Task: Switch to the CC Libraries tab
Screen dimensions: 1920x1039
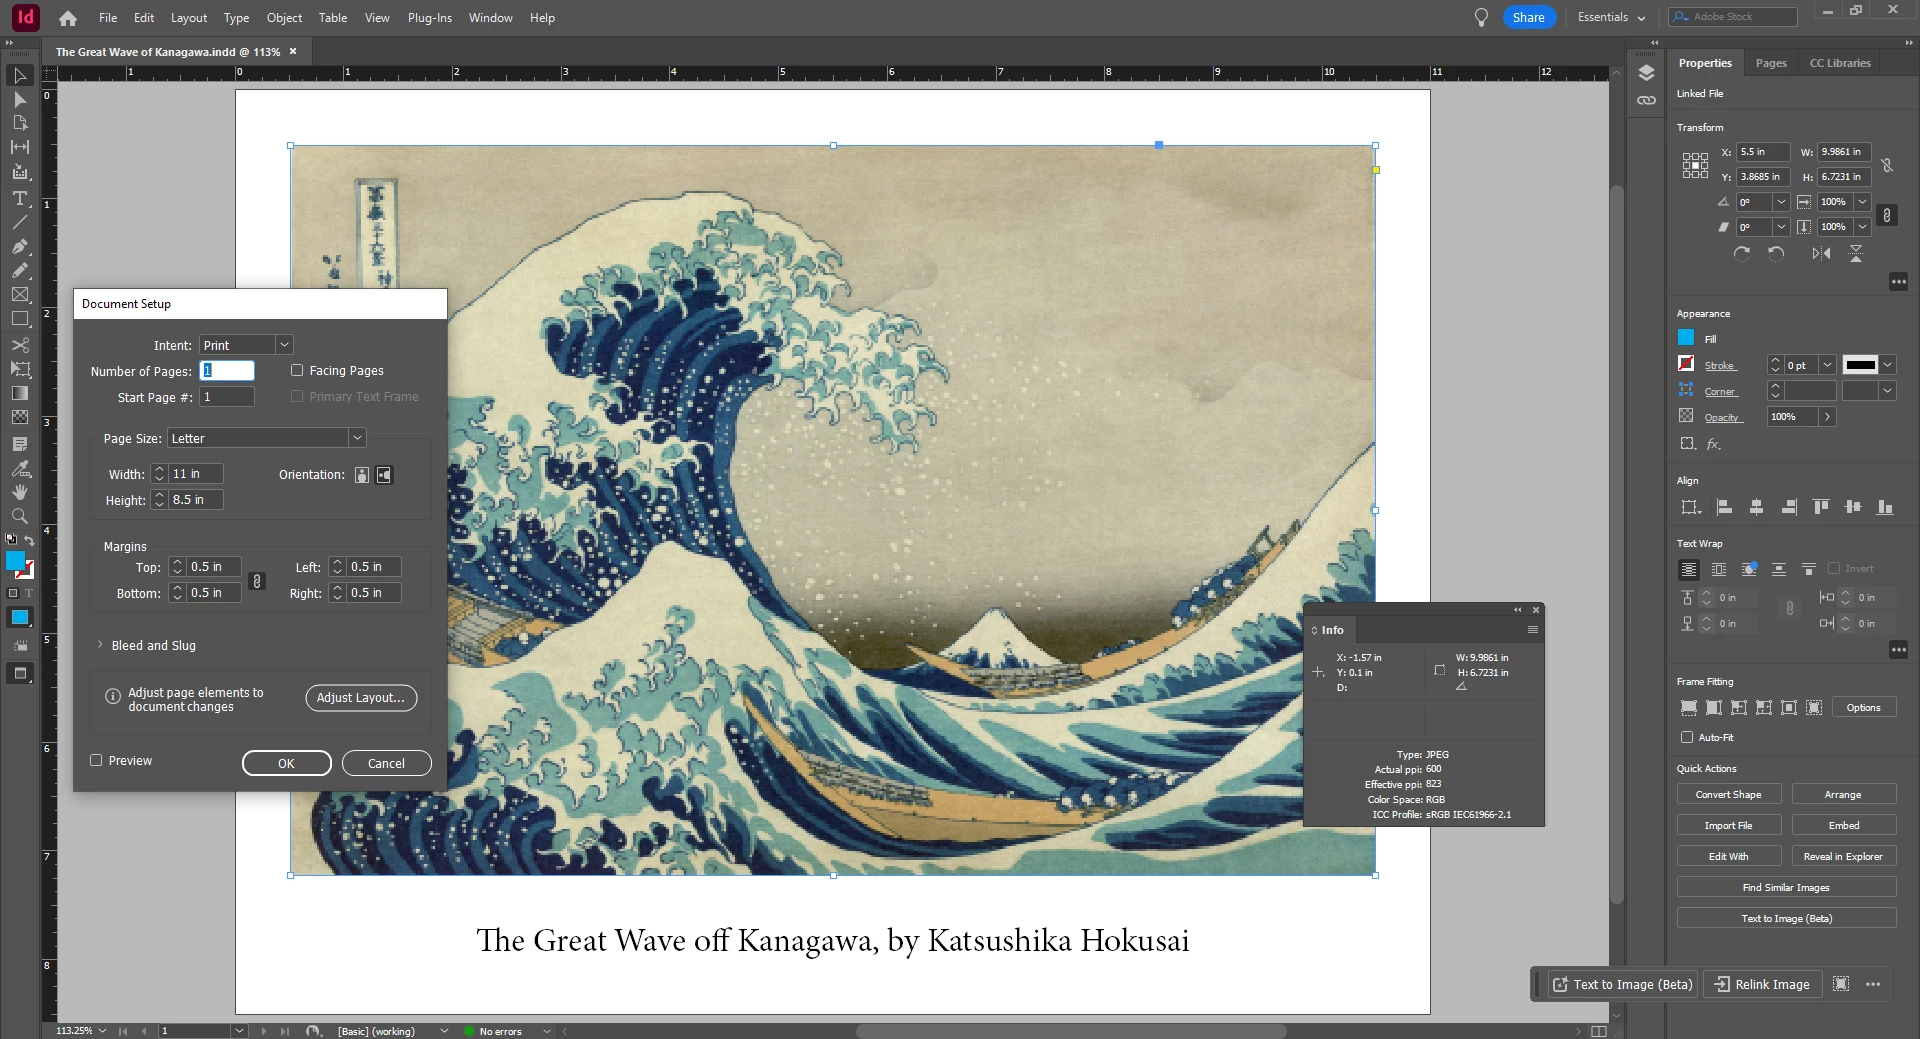Action: pyautogui.click(x=1840, y=63)
